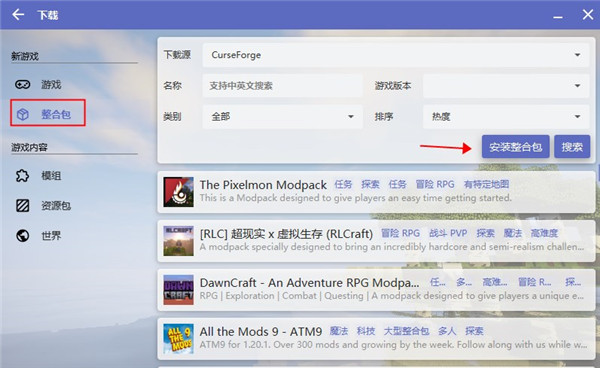Focus the 名称 search input field

pyautogui.click(x=282, y=86)
